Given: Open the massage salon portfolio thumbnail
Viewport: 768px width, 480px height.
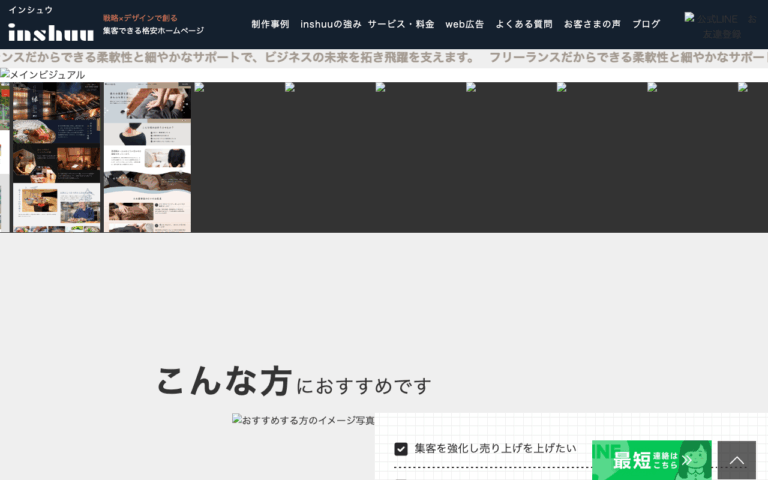Looking at the screenshot, I should 147,157.
